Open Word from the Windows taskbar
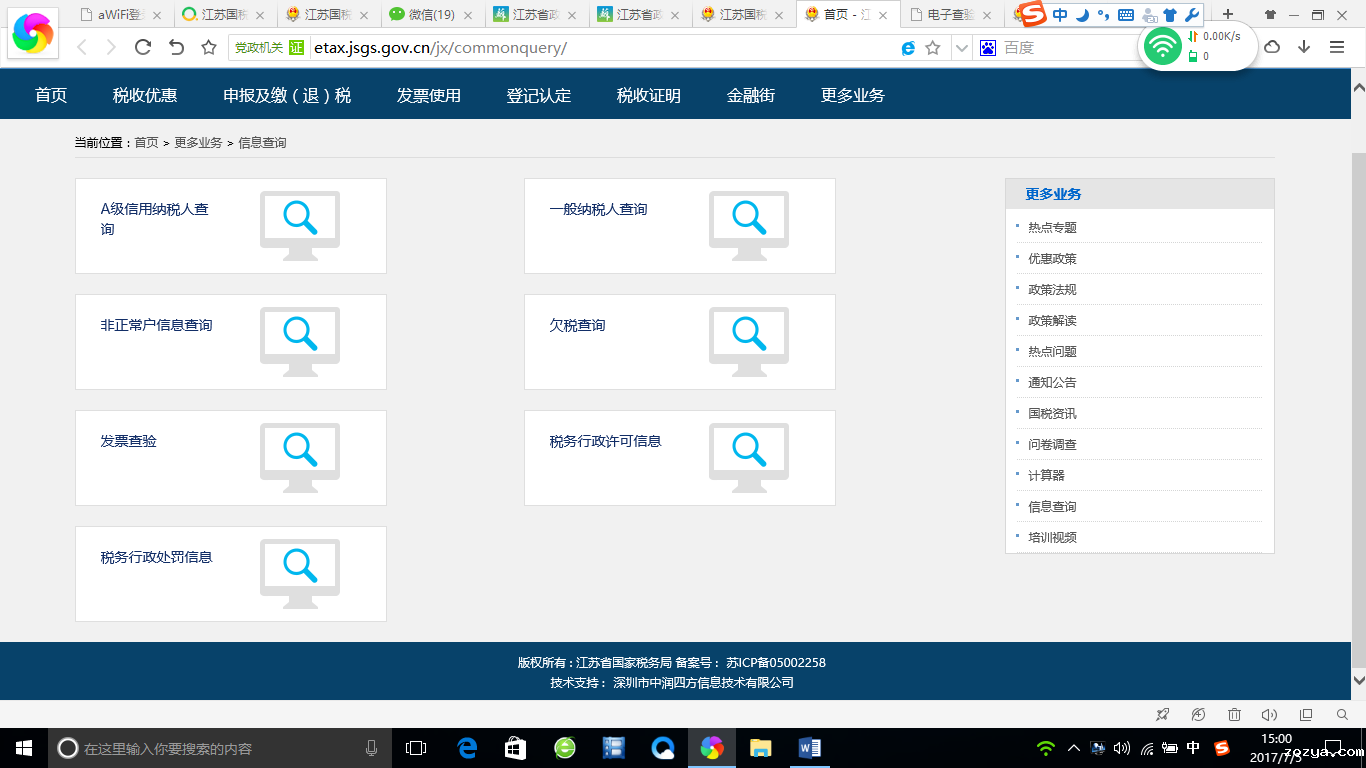 [809, 748]
